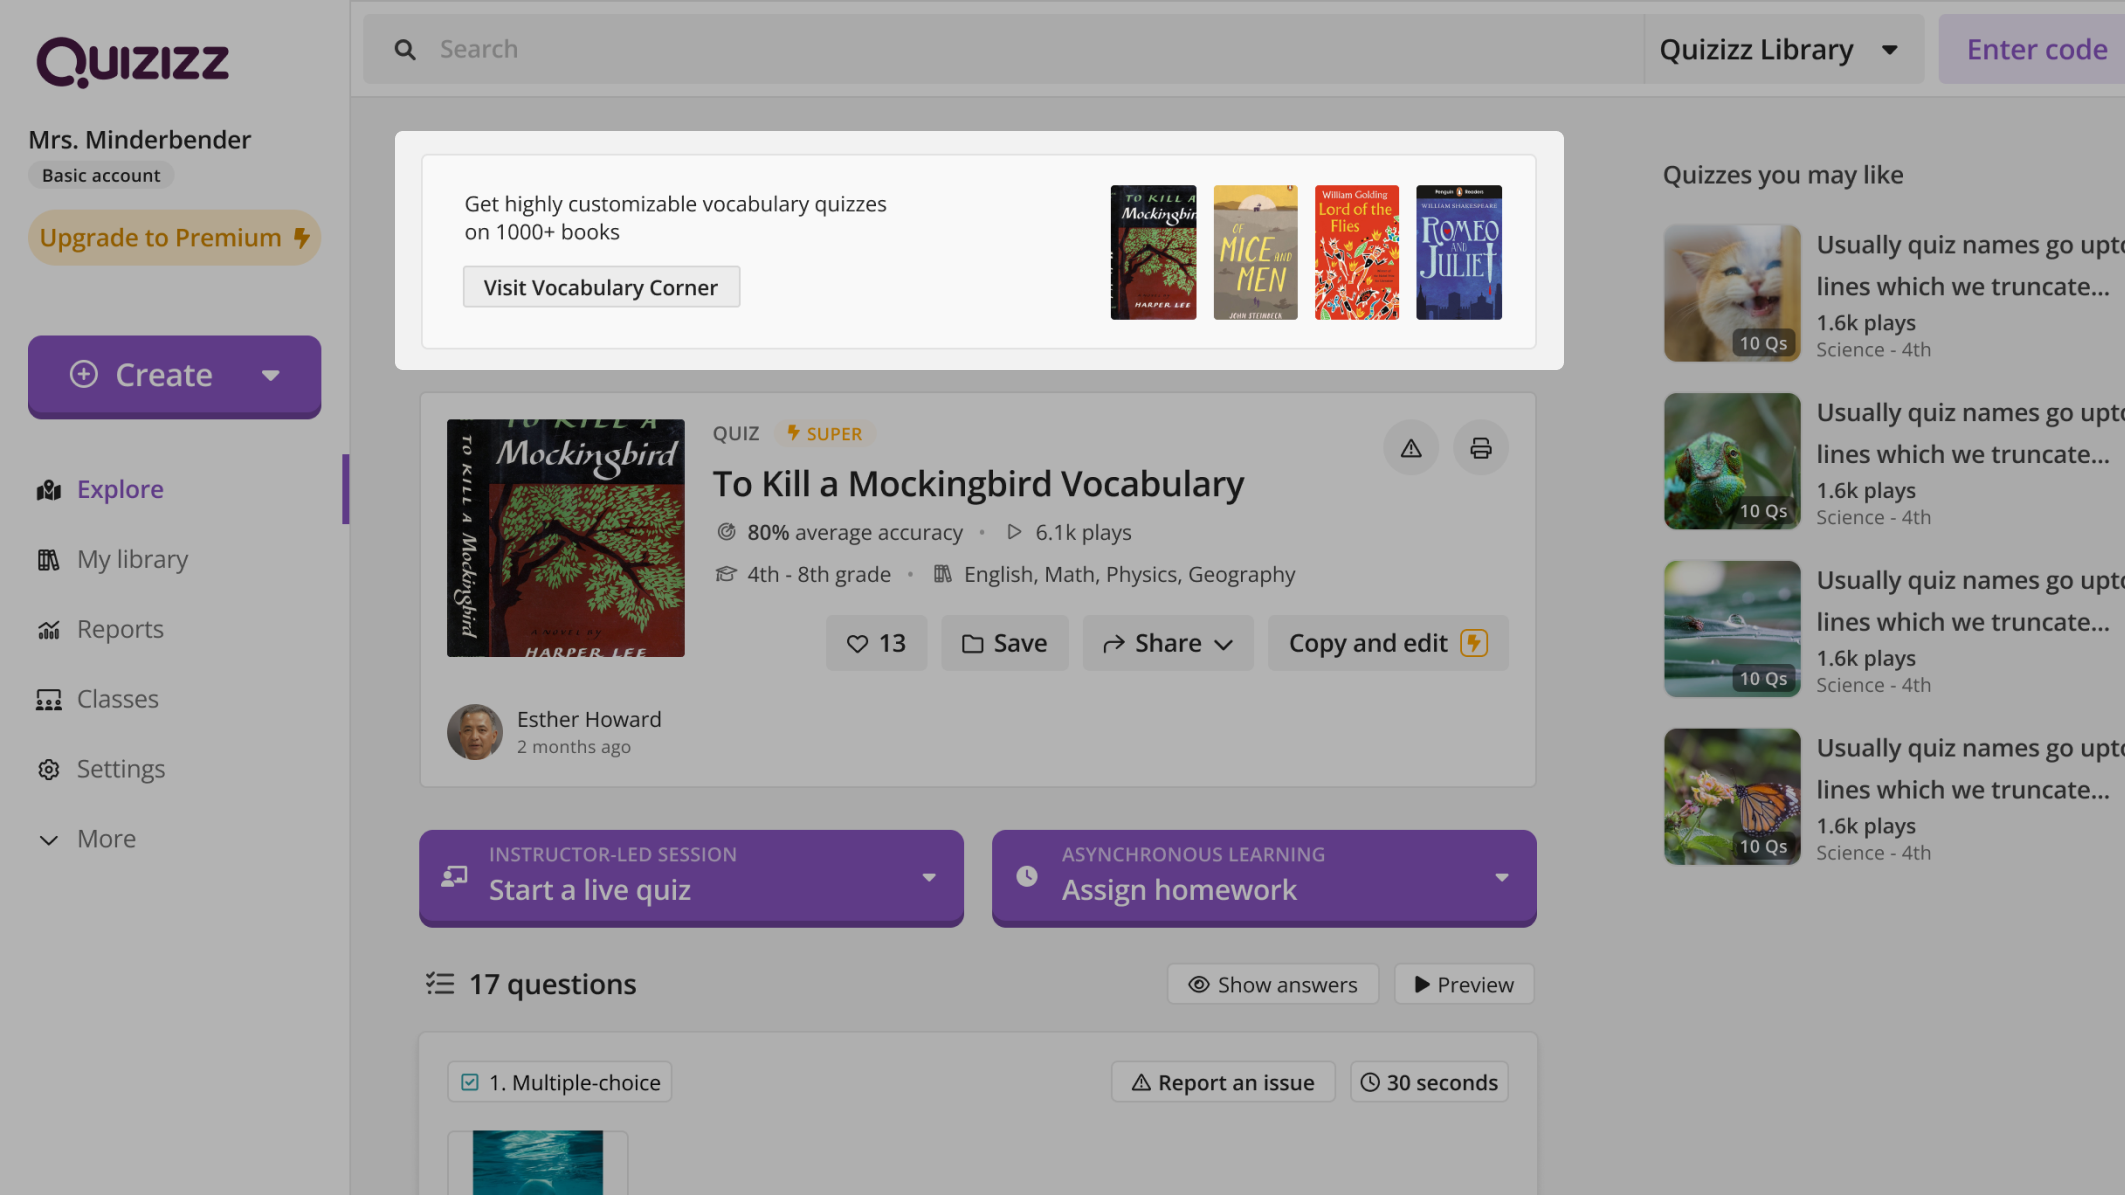Click the clock icon on Assign homework
The width and height of the screenshot is (2125, 1195).
(x=1027, y=877)
